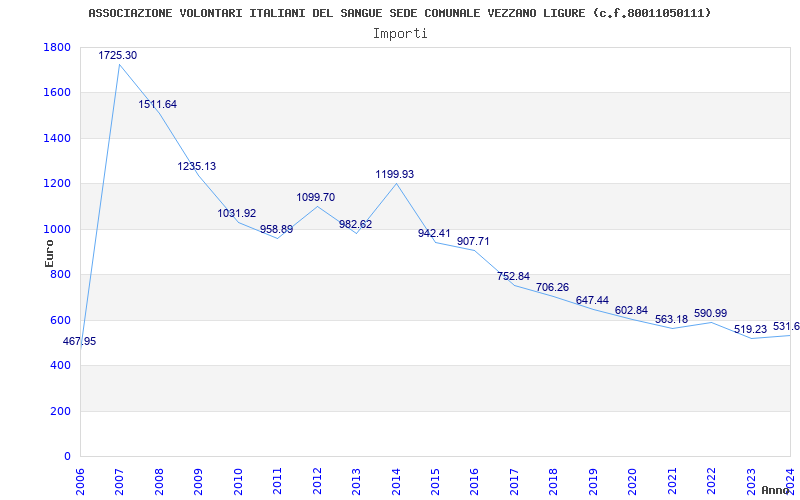This screenshot has width=800, height=500.
Task: Click the 0 y-axis tick label
Action: pyautogui.click(x=67, y=456)
